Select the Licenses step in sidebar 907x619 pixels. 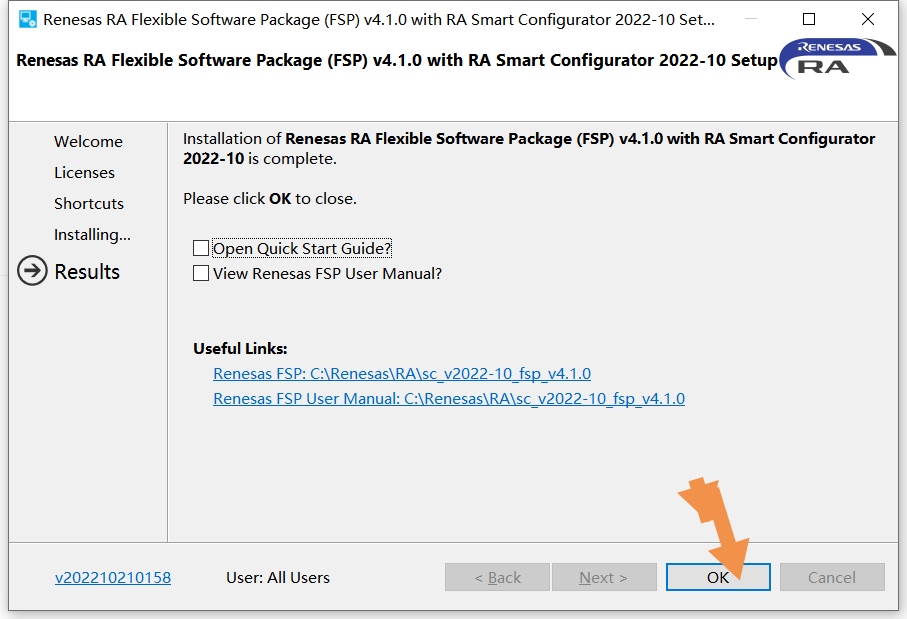pyautogui.click(x=84, y=172)
